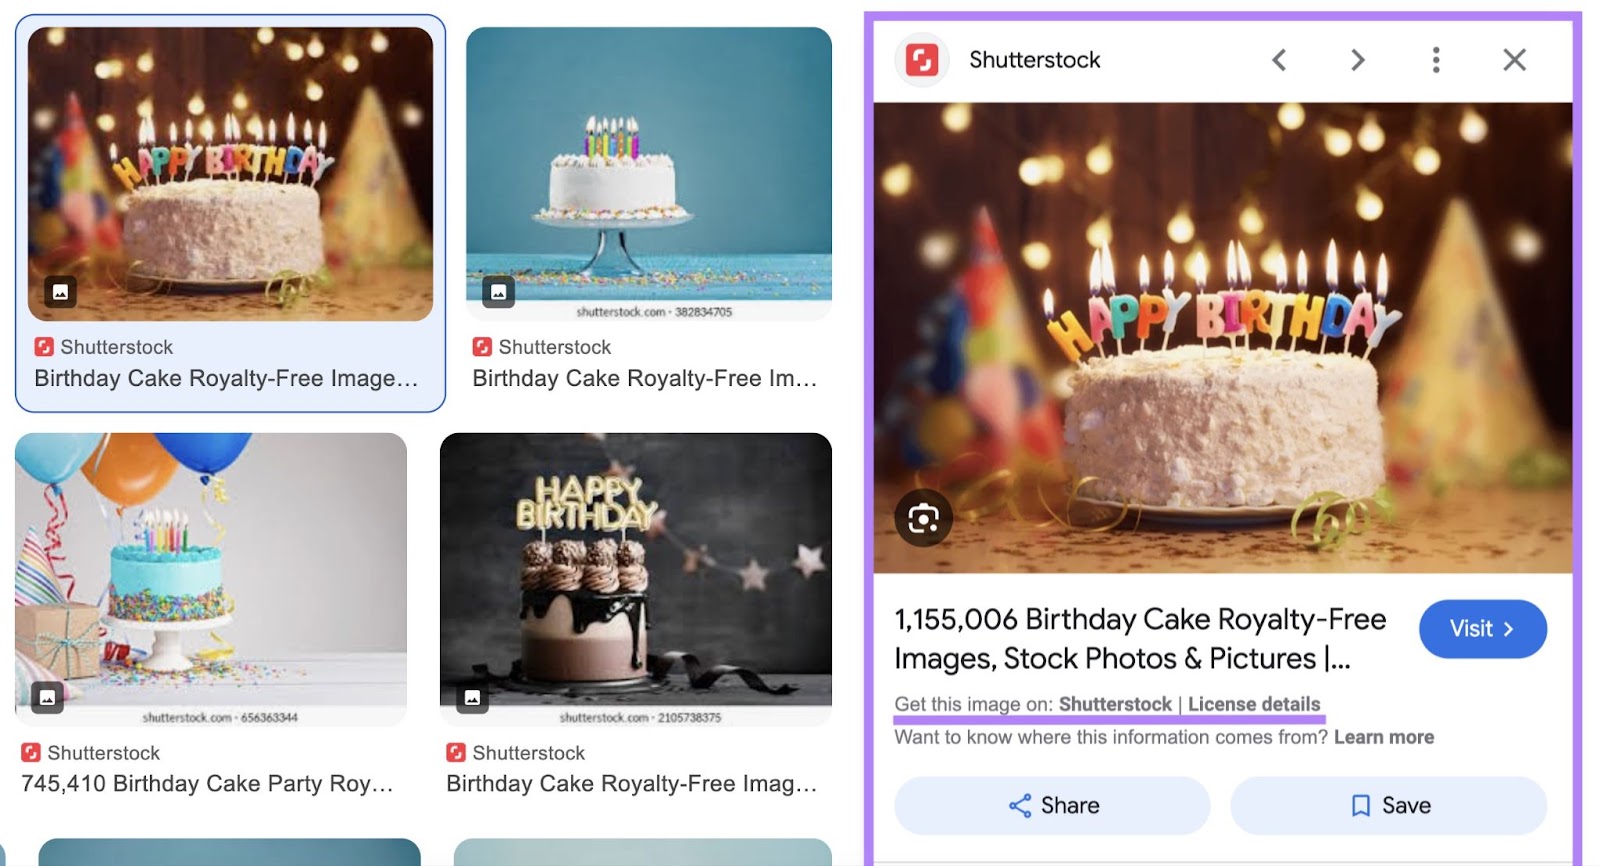
Task: Search within the image using Google Lens
Action: 925,516
